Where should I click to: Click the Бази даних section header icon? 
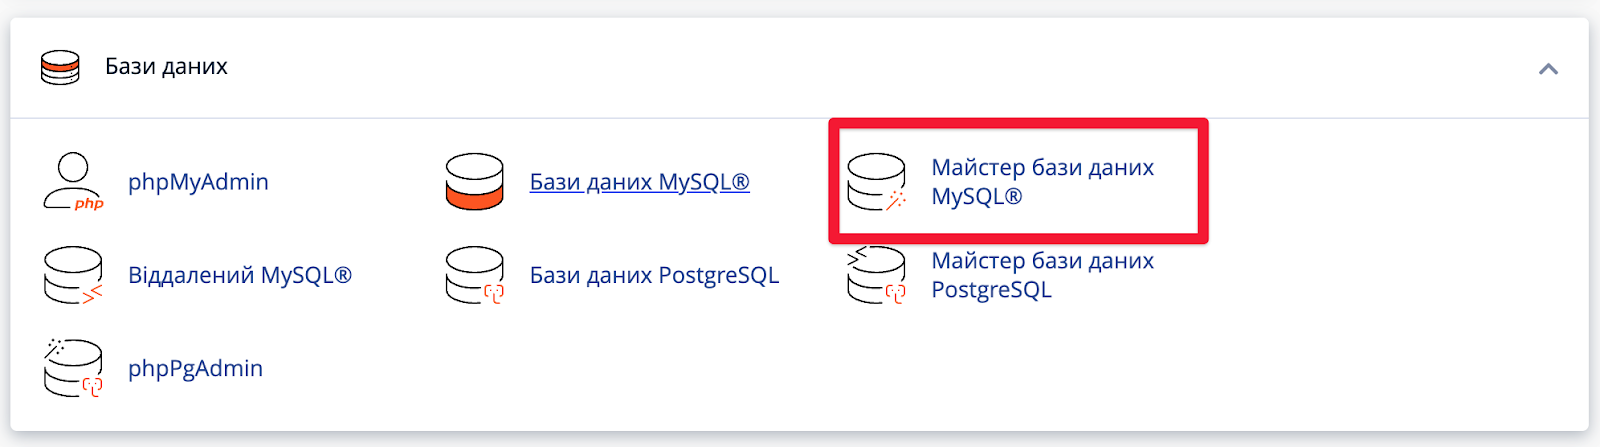pyautogui.click(x=60, y=67)
